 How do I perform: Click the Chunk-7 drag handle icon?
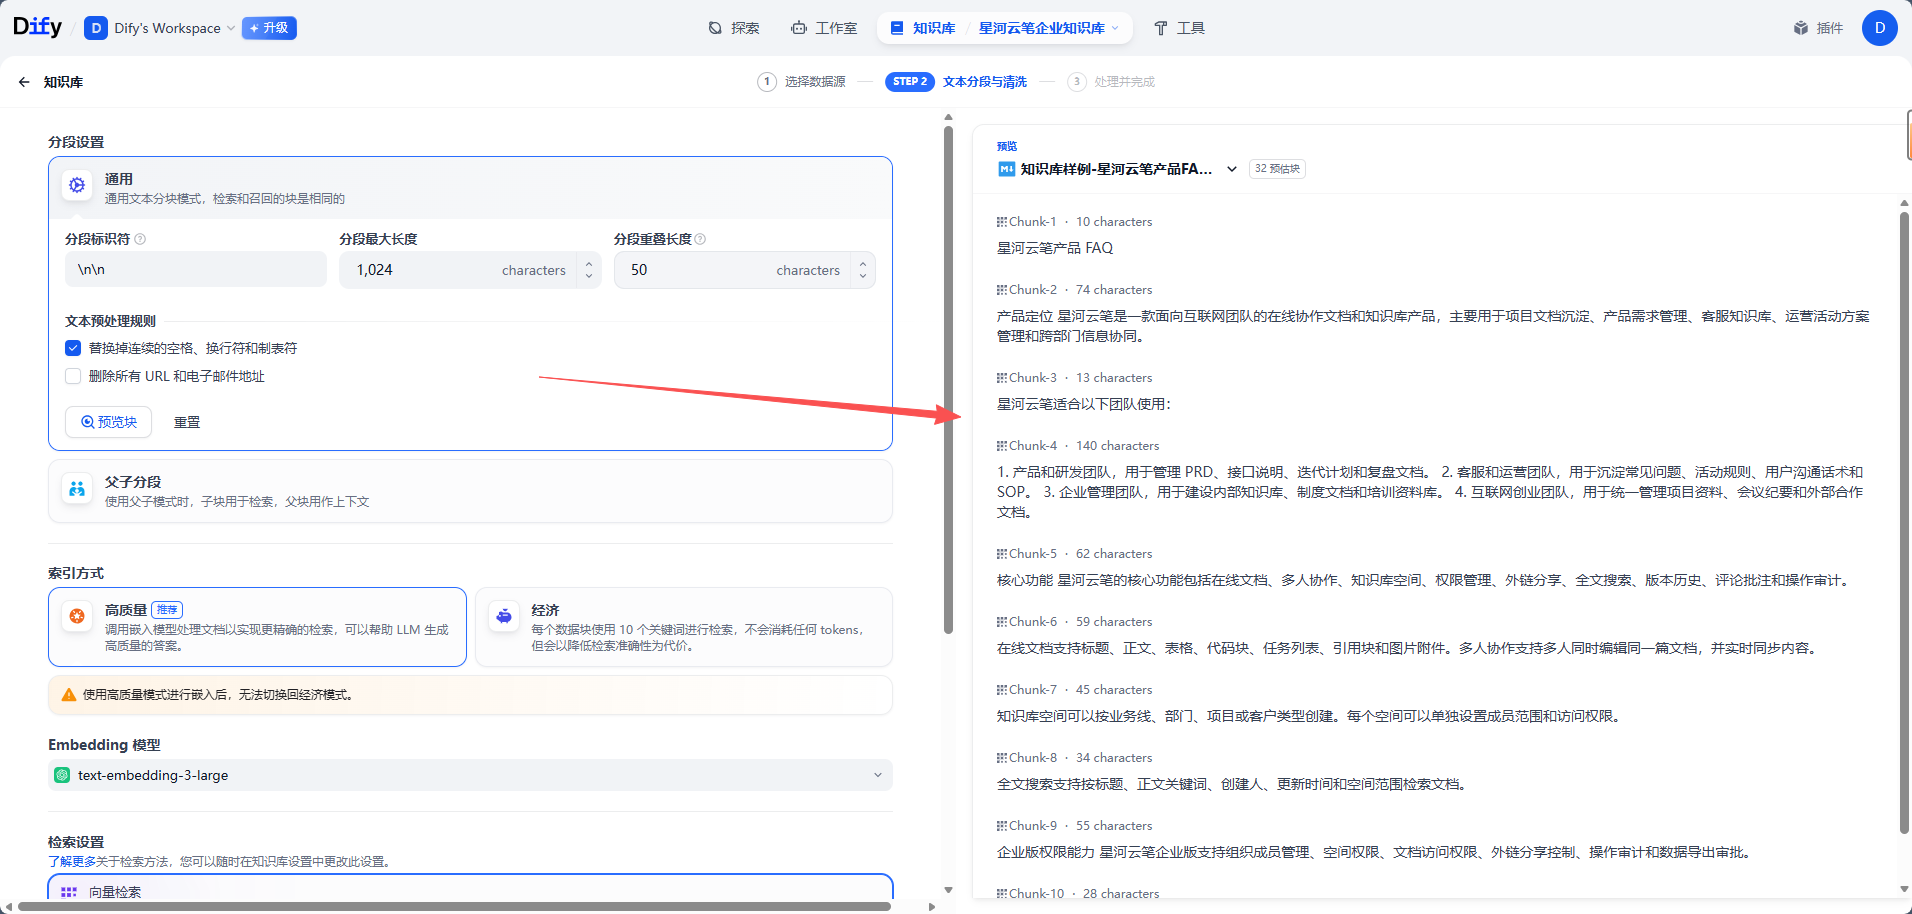[x=1001, y=690]
